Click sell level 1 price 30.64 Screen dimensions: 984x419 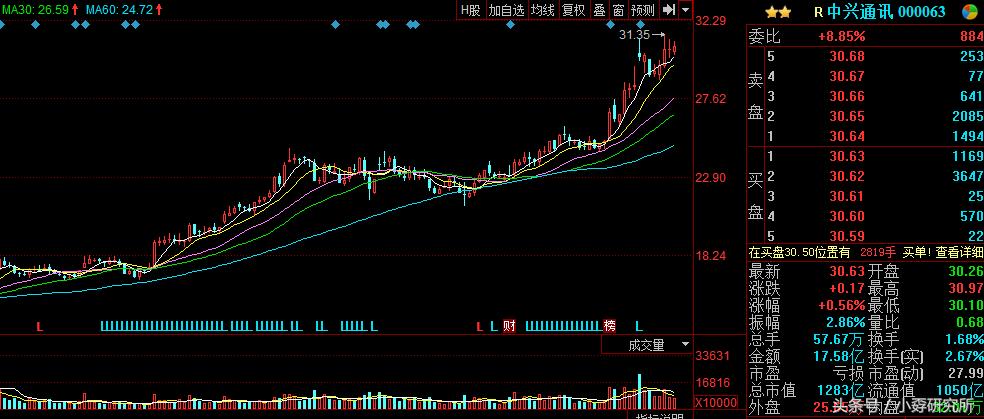coord(847,137)
